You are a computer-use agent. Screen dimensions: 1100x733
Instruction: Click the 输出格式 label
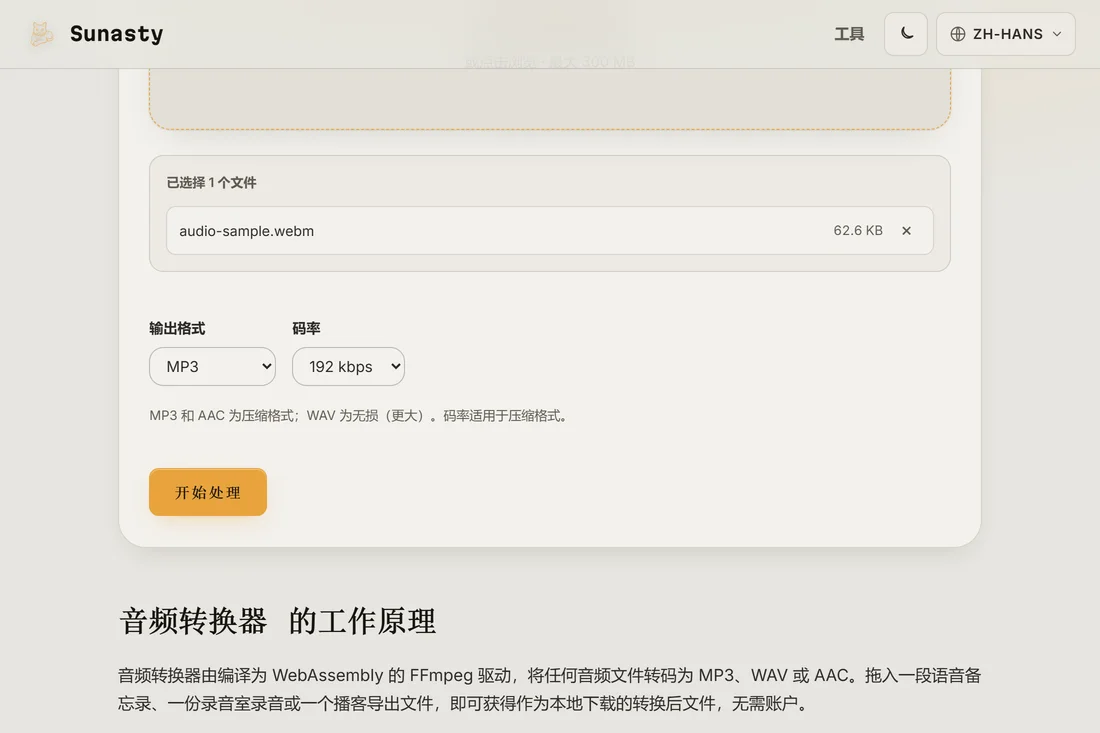[177, 328]
